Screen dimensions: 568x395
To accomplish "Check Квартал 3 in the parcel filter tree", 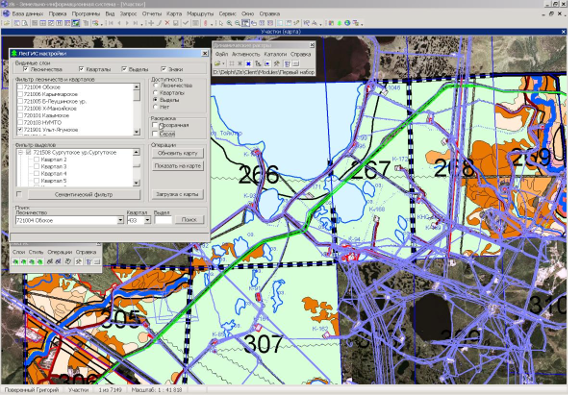I will [x=37, y=166].
